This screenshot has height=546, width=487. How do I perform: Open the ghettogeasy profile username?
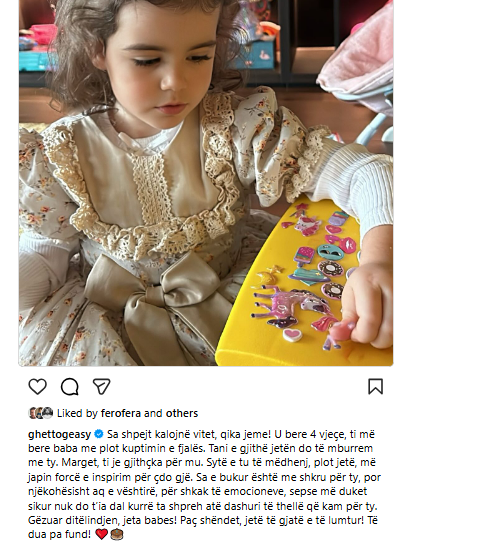tap(60, 435)
